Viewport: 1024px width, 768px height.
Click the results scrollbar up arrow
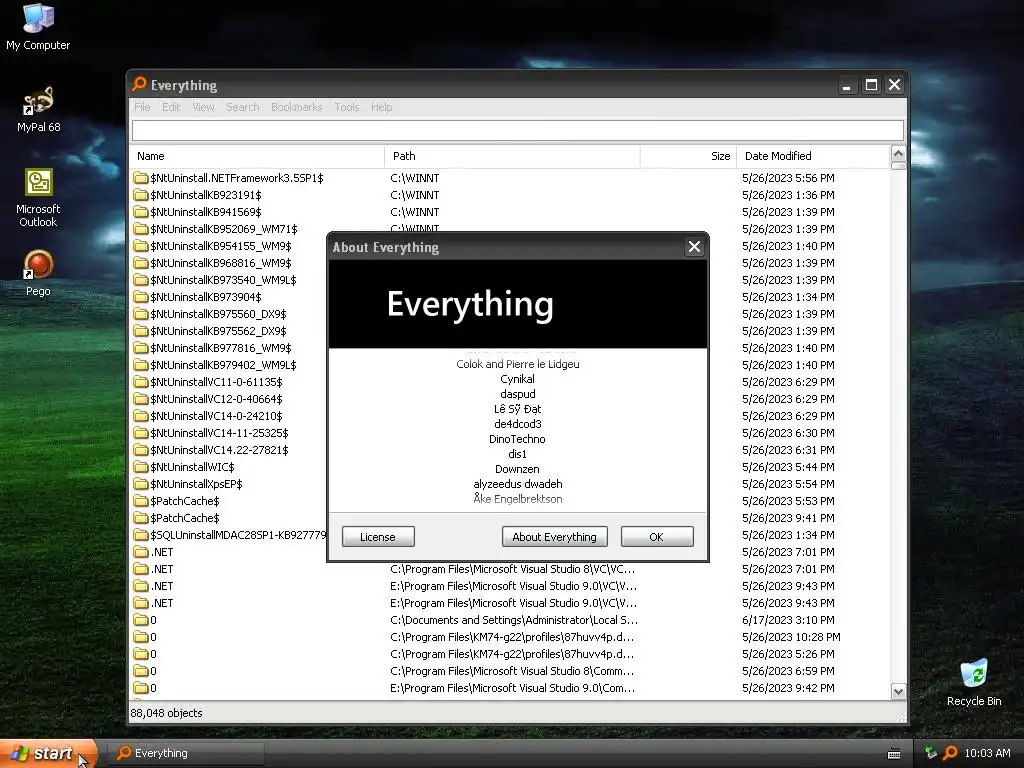[898, 154]
